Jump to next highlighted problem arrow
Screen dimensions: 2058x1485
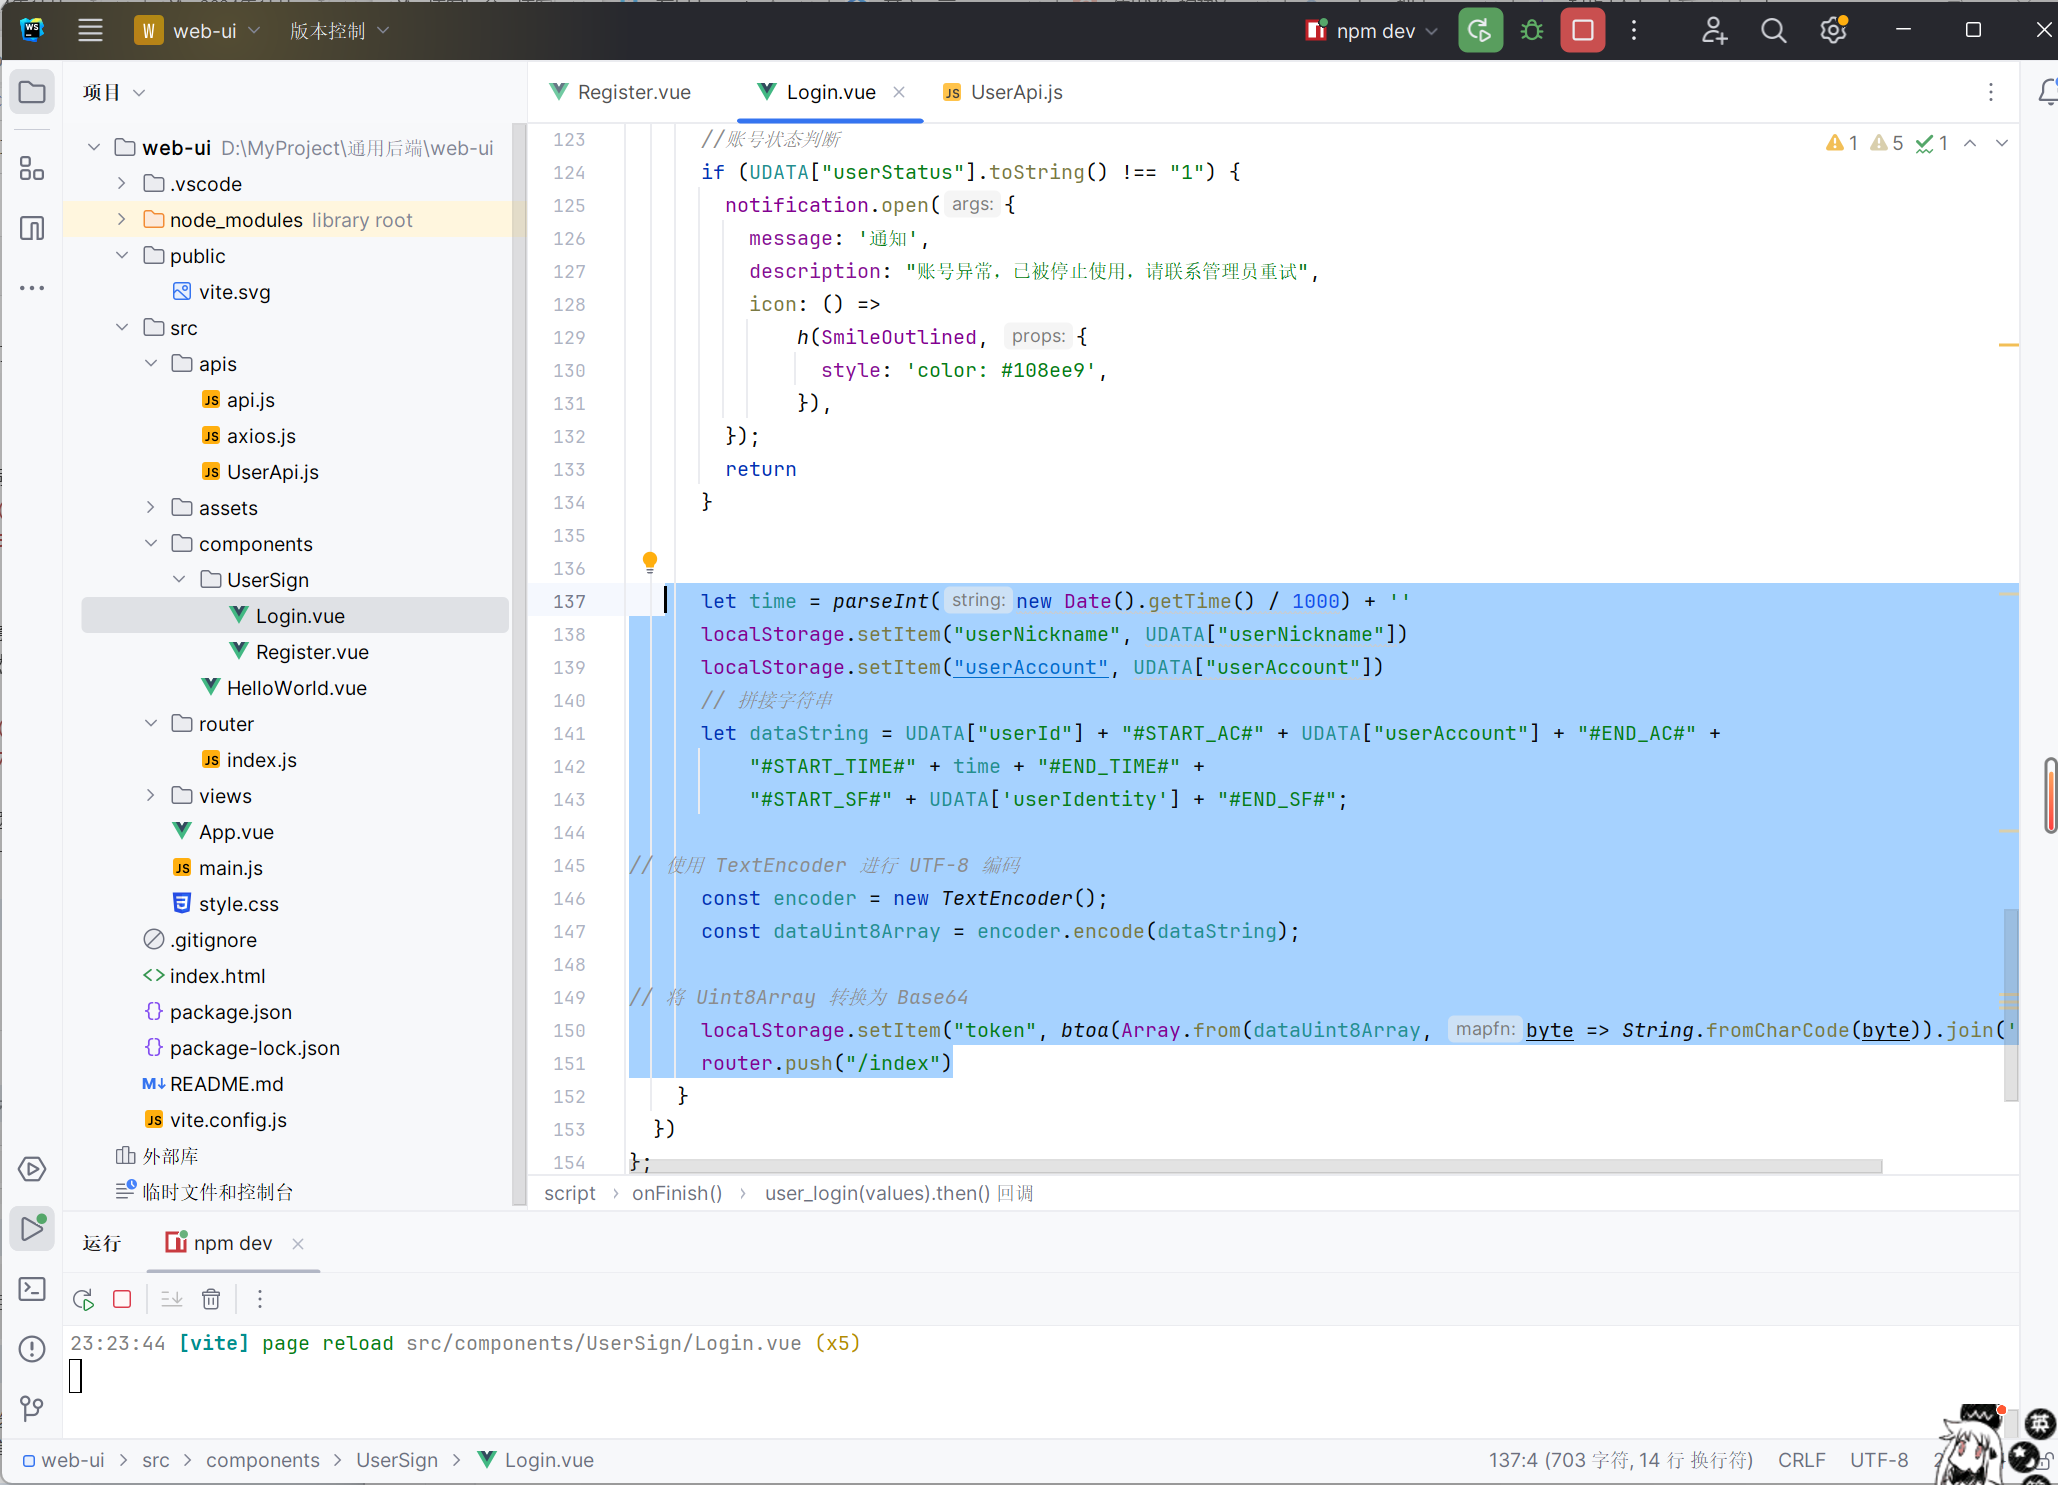pos(2002,143)
